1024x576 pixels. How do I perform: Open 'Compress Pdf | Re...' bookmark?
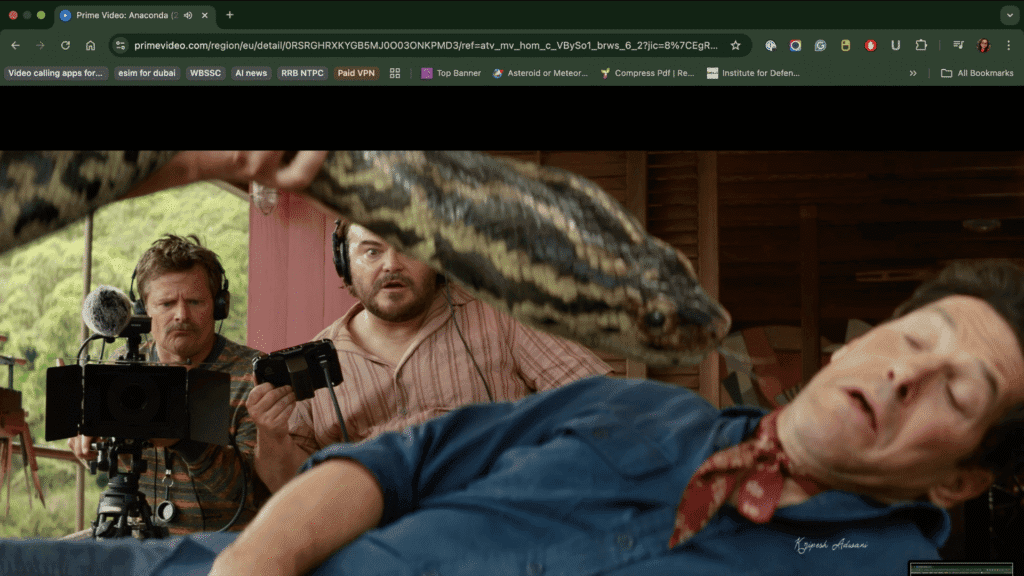647,73
